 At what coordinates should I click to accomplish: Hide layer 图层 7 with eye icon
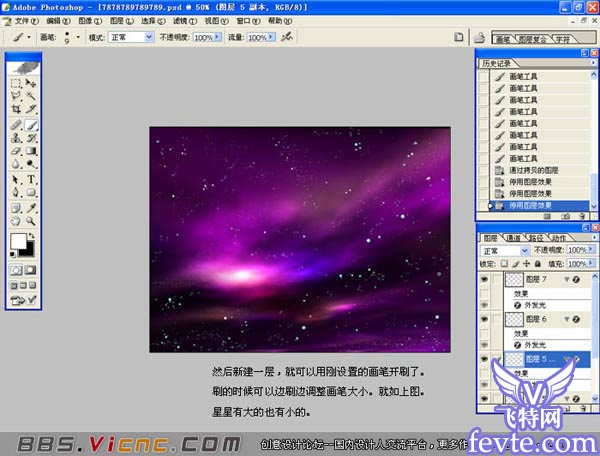[485, 281]
